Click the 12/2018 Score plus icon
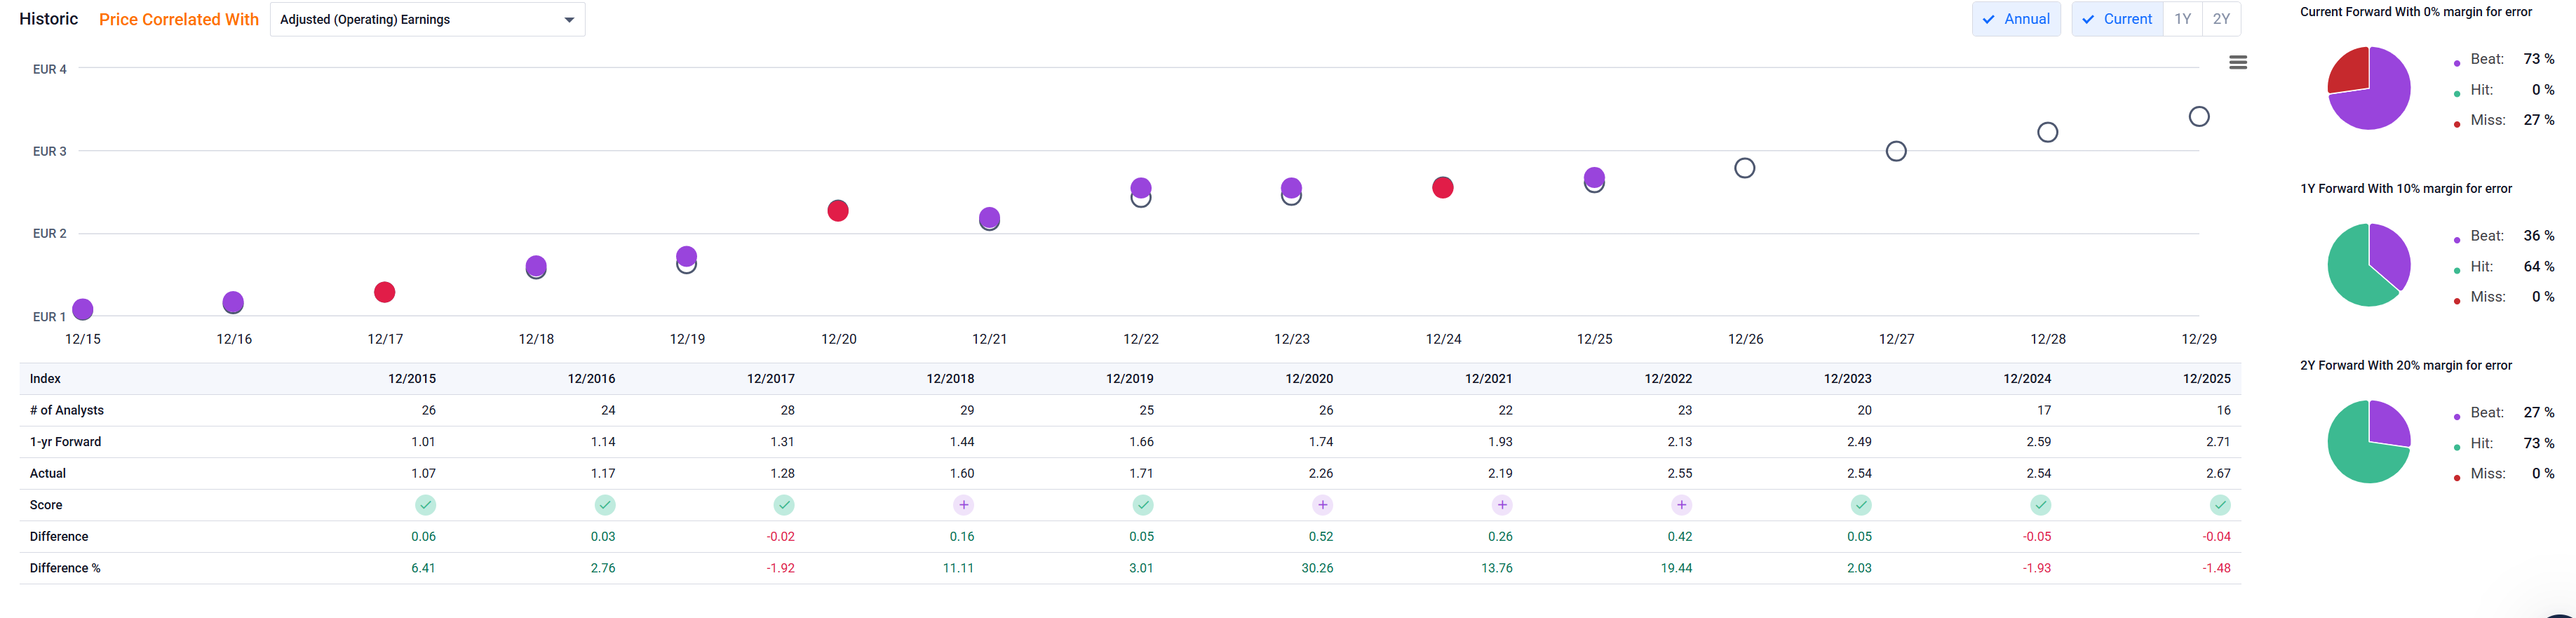Viewport: 2576px width, 618px height. (964, 505)
